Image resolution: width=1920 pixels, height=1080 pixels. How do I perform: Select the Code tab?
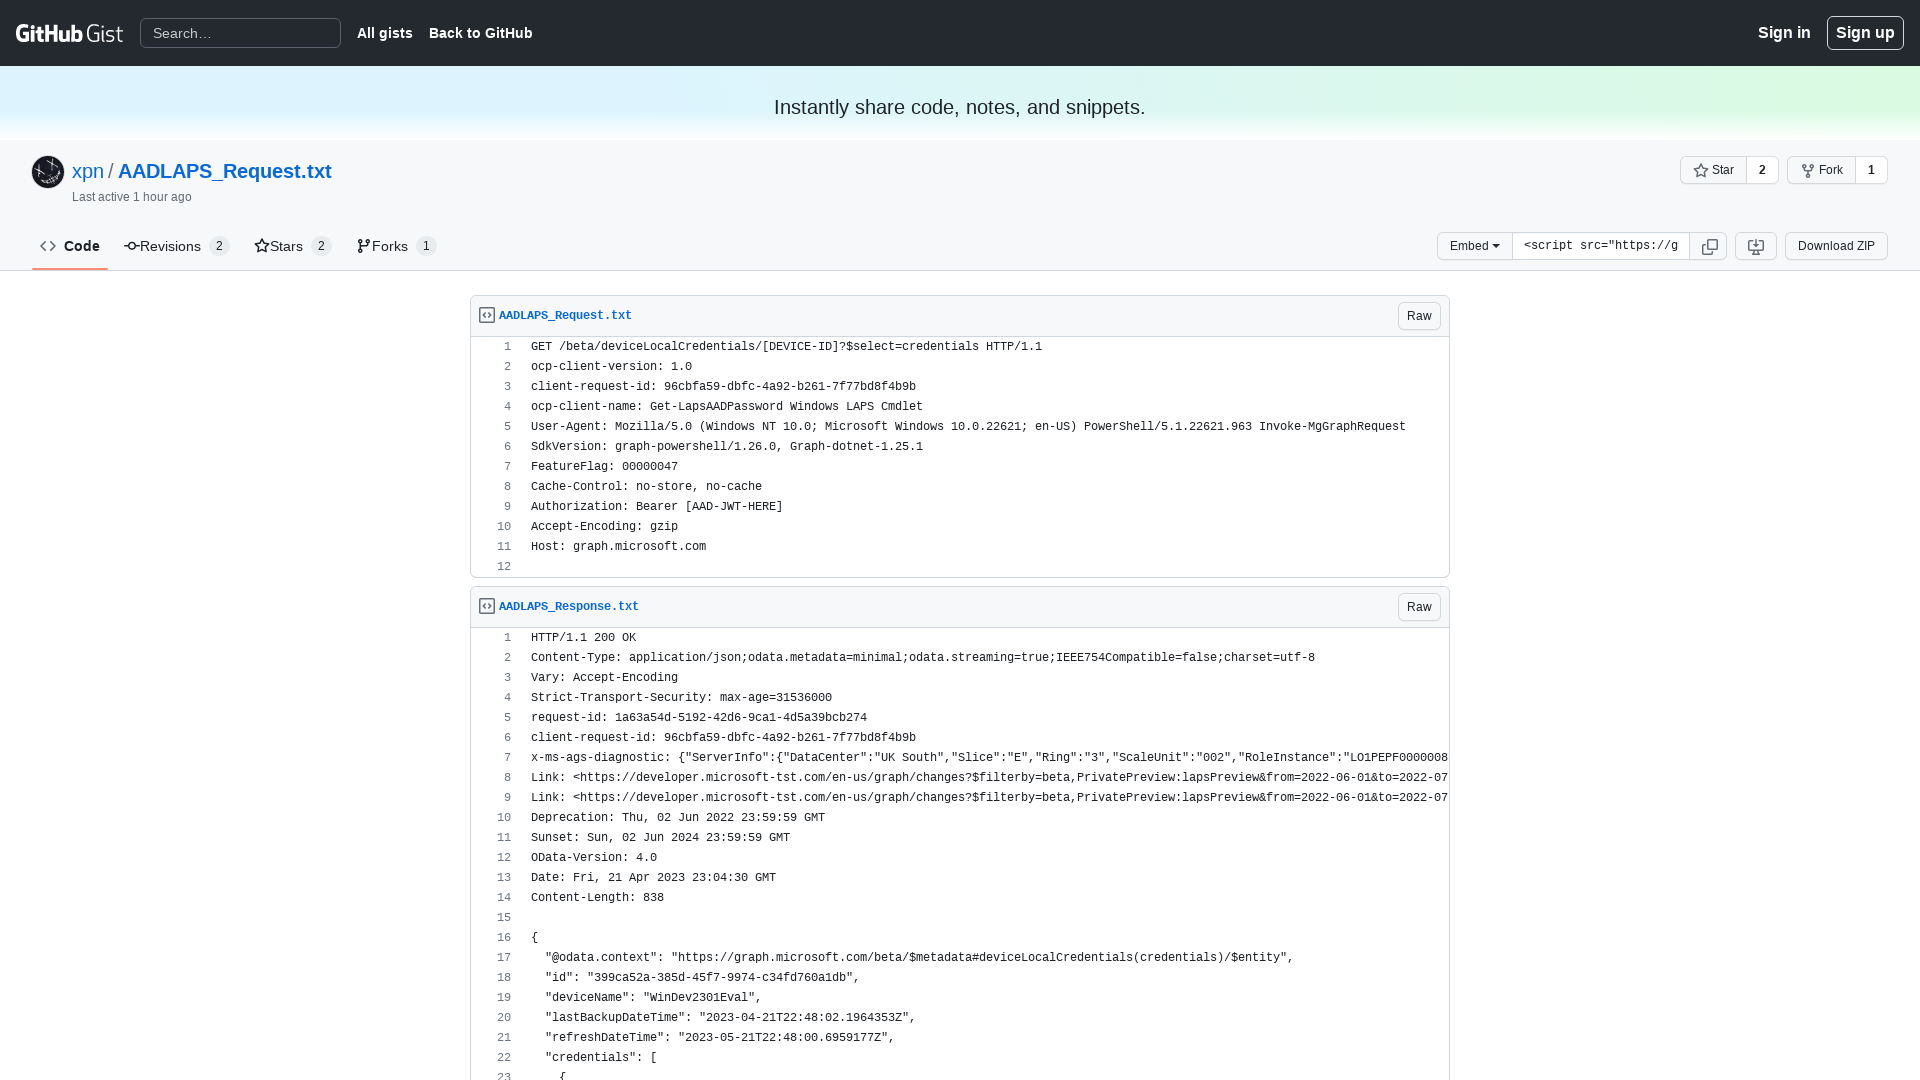pos(67,245)
